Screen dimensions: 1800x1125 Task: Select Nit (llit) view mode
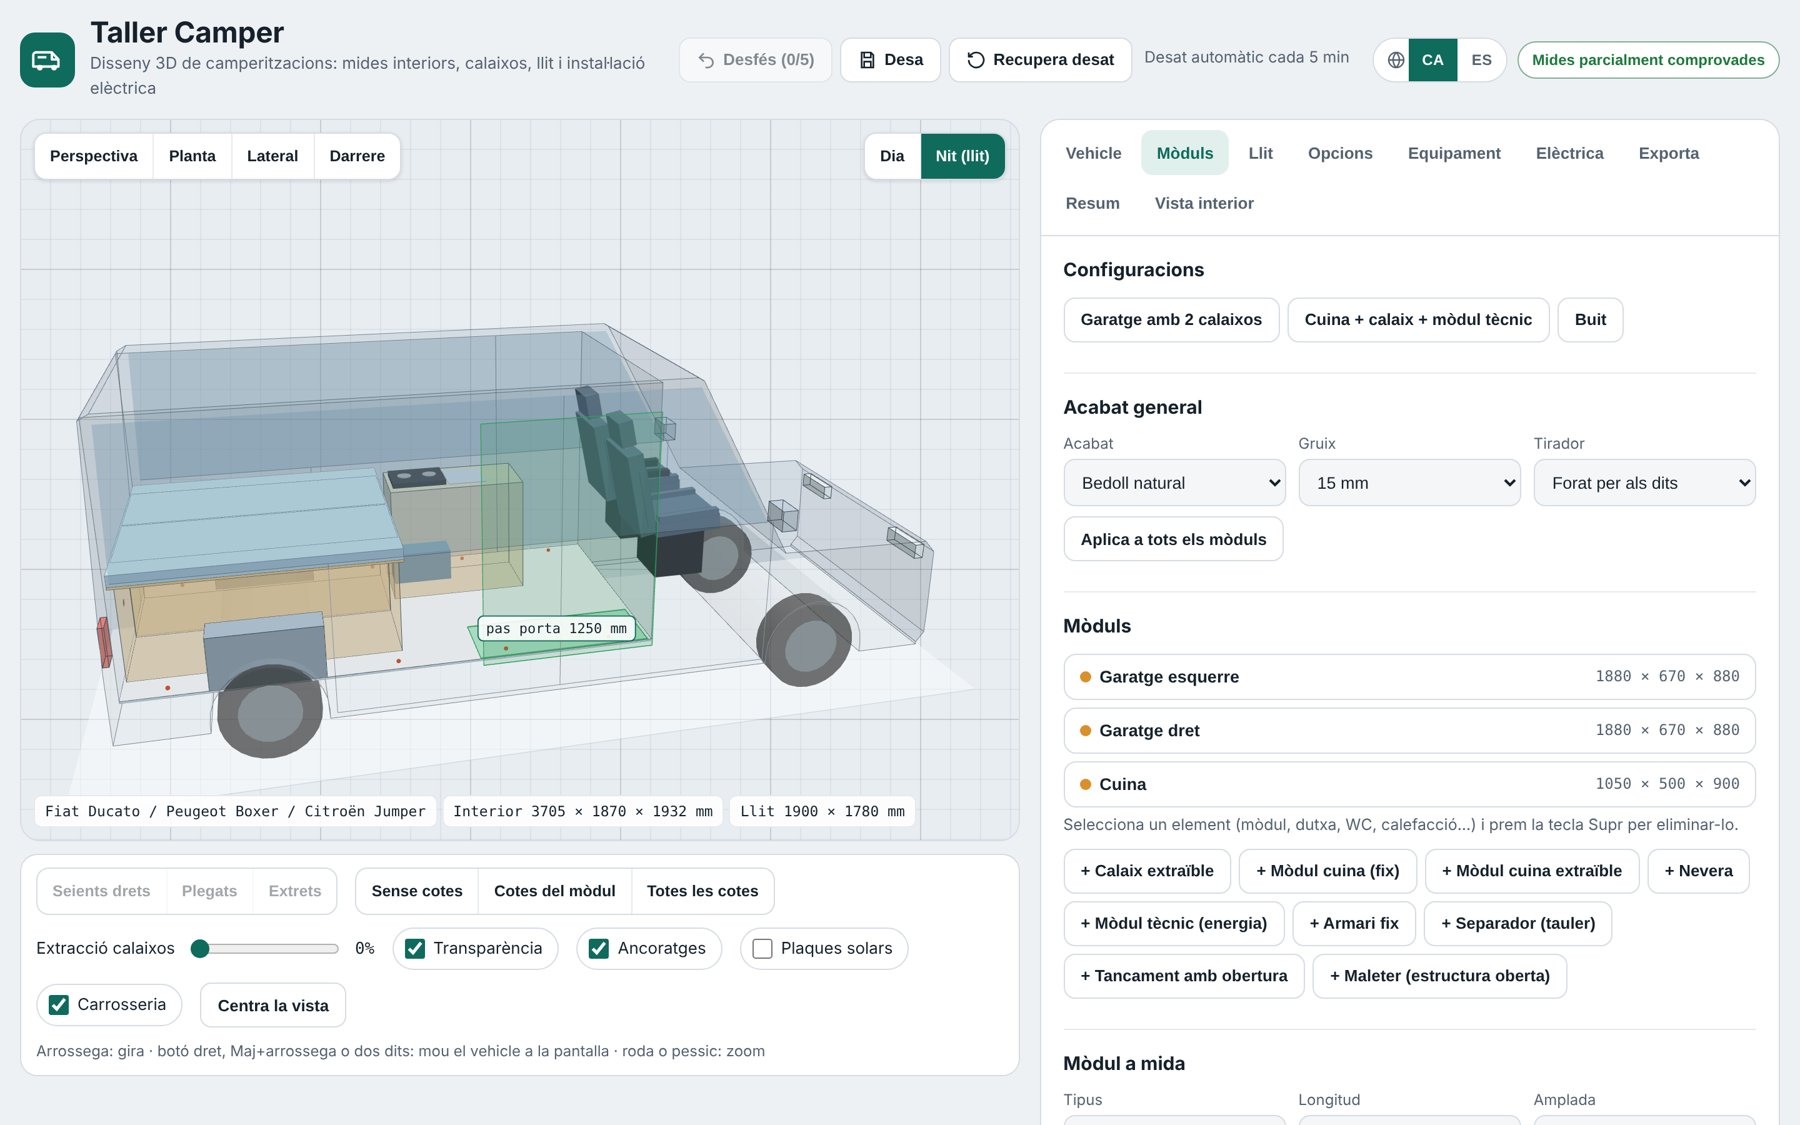click(962, 156)
